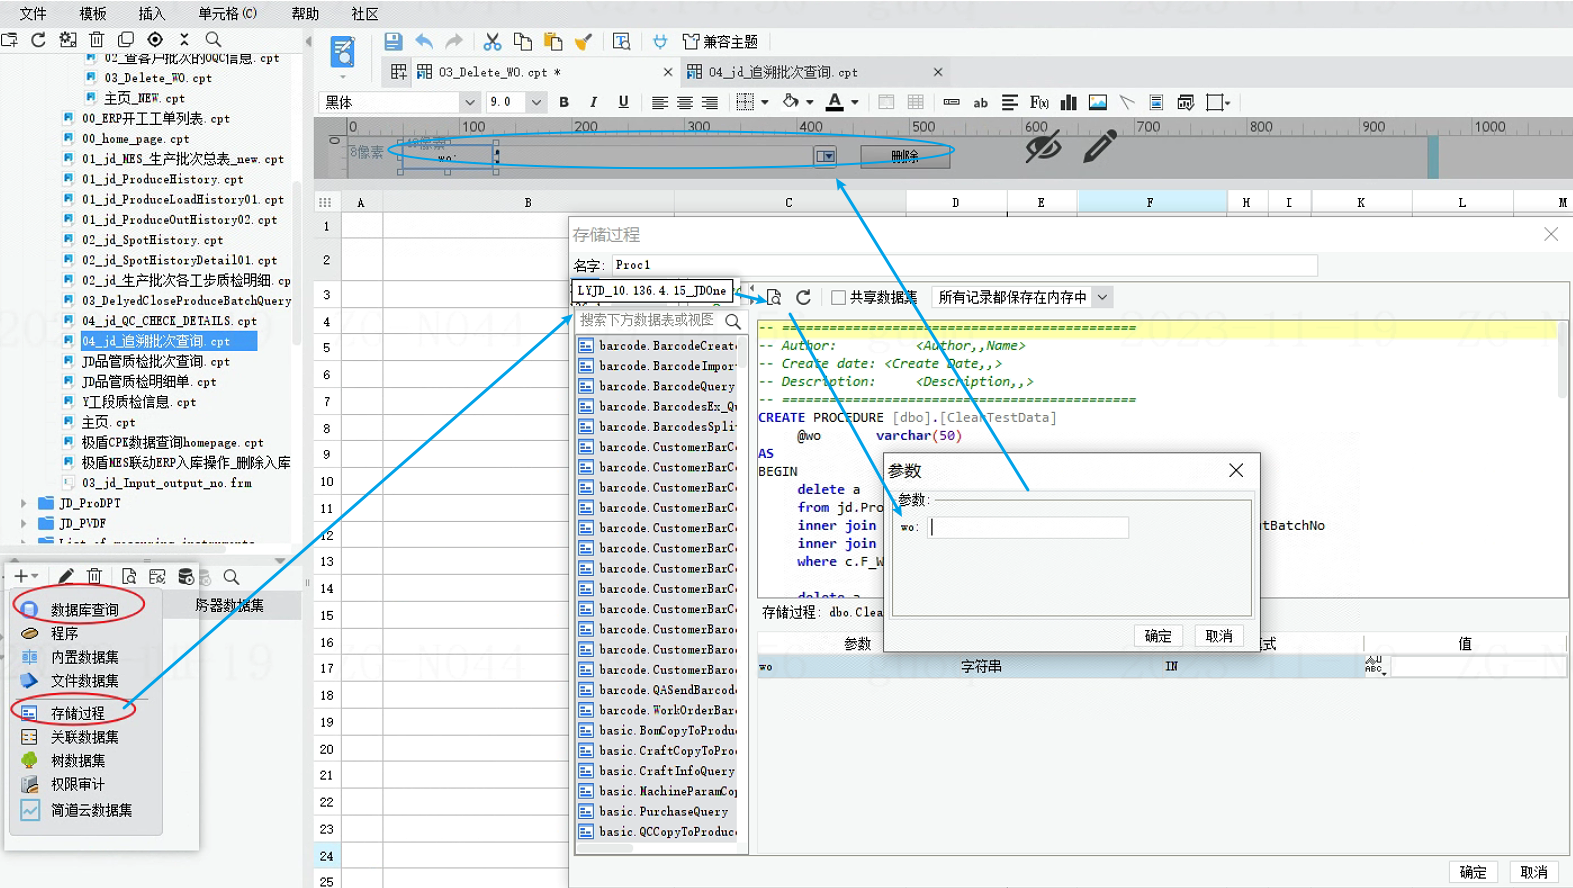Expand the JD_PVDF folder
The image size is (1573, 888).
pos(24,523)
